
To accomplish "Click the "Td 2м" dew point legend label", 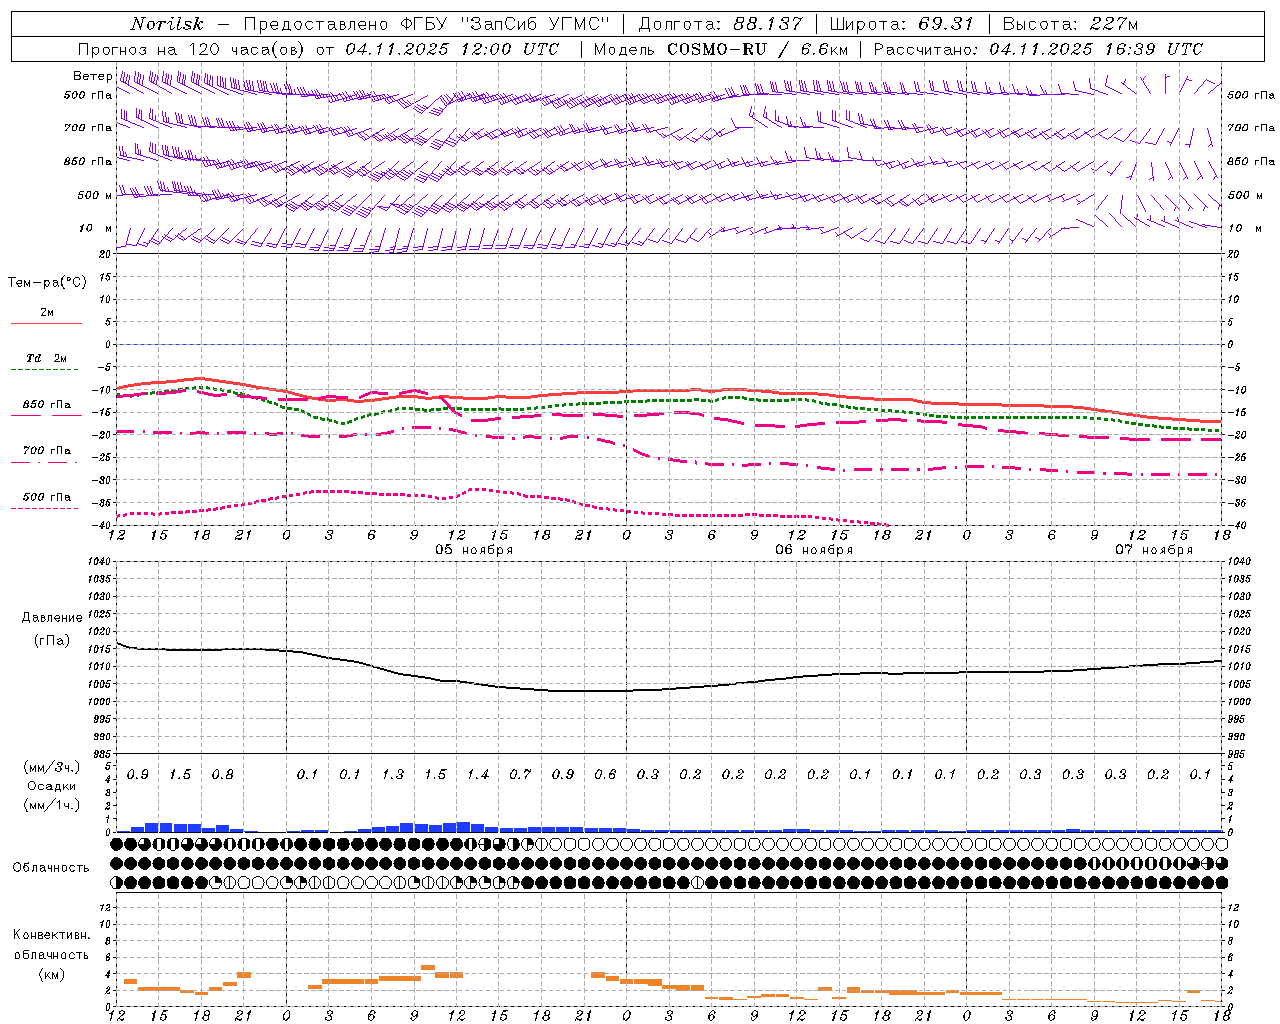I will [47, 358].
